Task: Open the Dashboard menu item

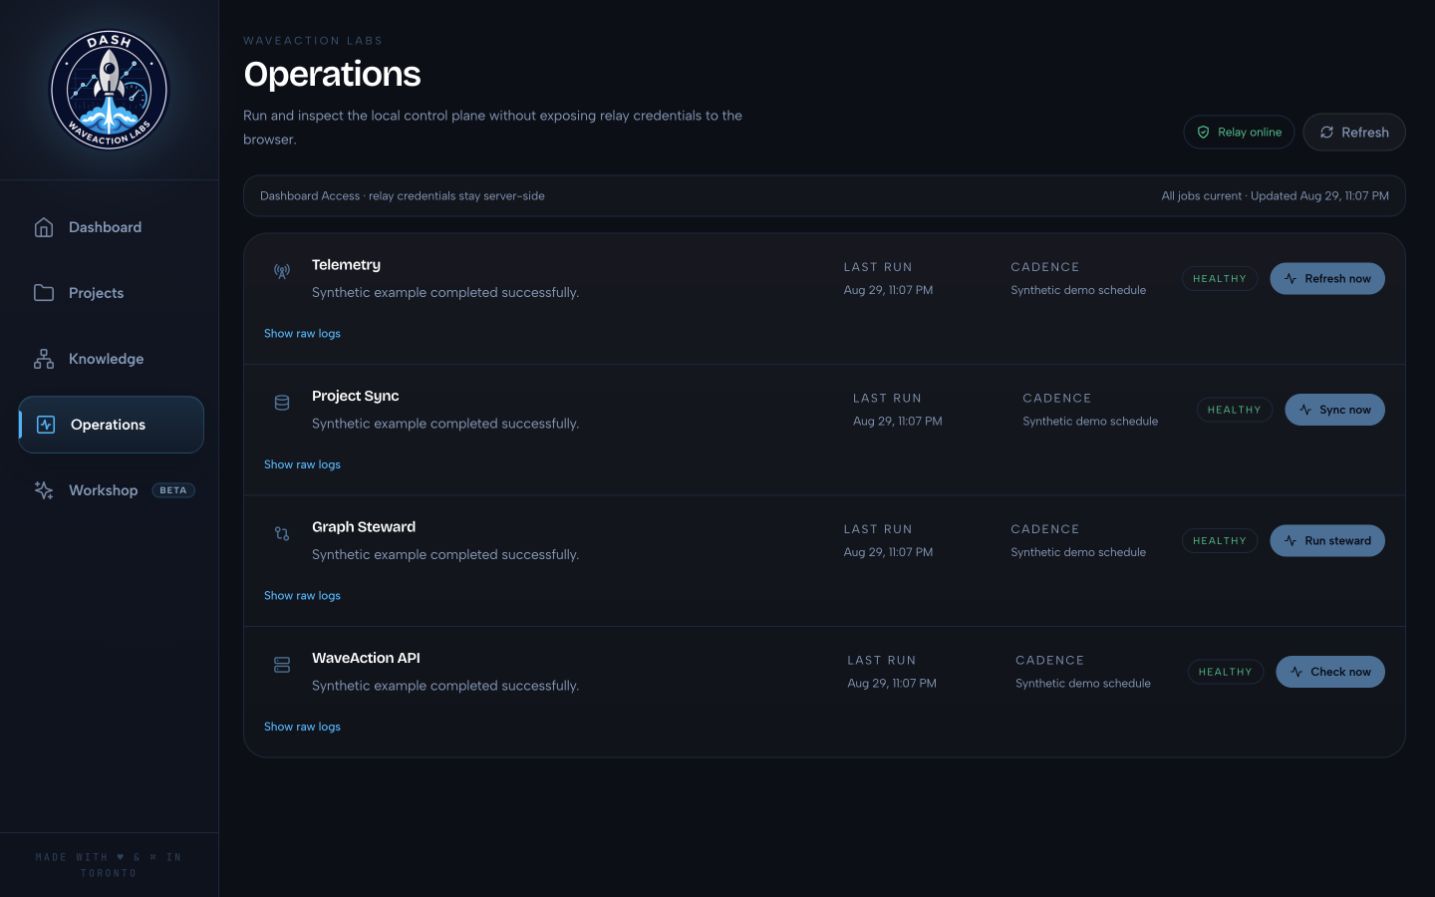Action: click(105, 227)
